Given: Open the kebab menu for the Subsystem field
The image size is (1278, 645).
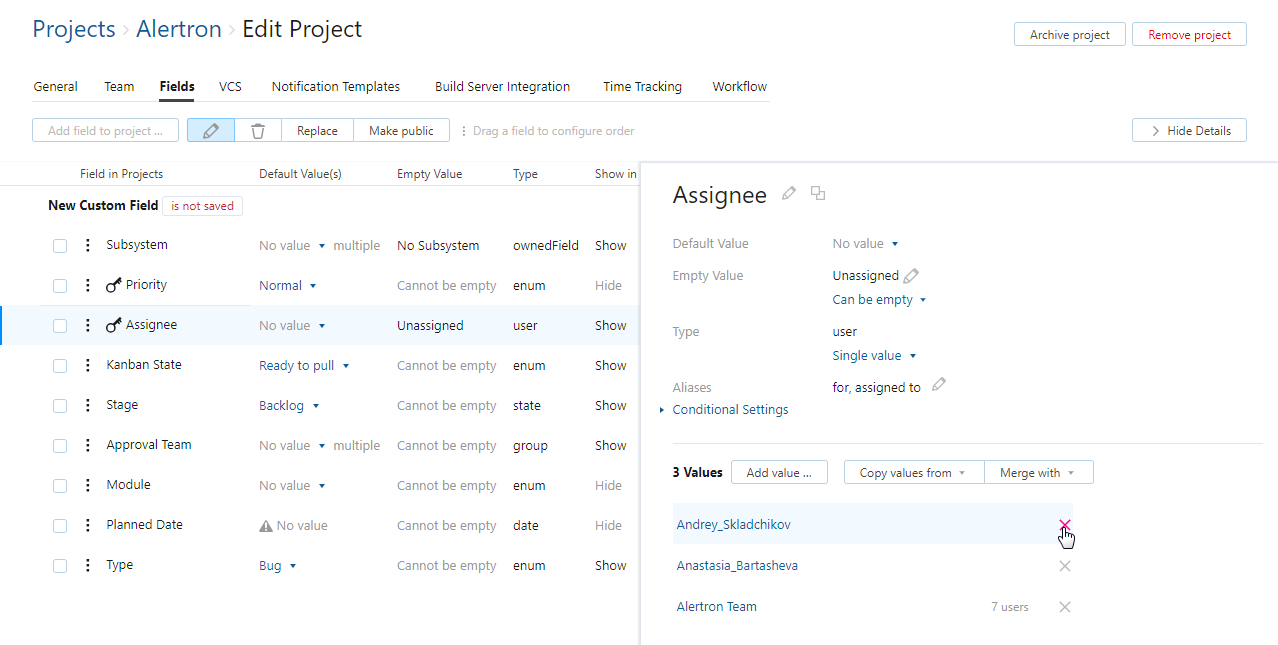Looking at the screenshot, I should coord(87,244).
